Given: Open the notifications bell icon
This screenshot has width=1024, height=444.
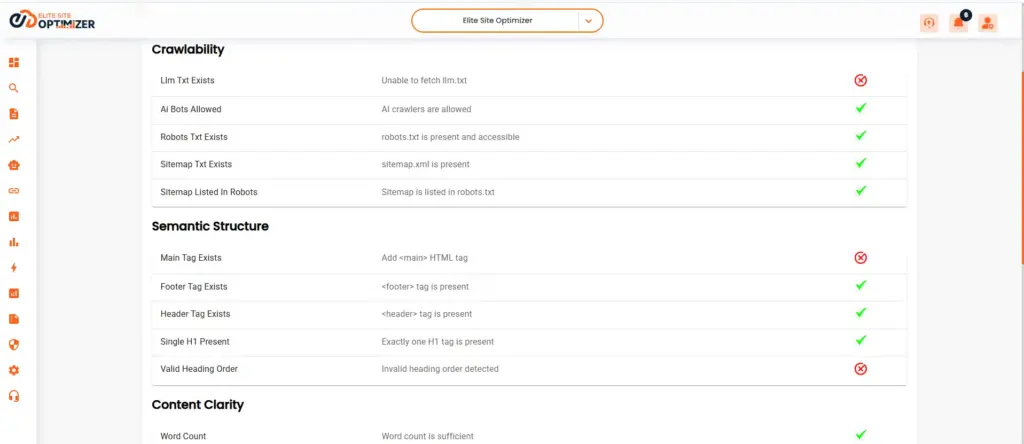Looking at the screenshot, I should click(958, 23).
